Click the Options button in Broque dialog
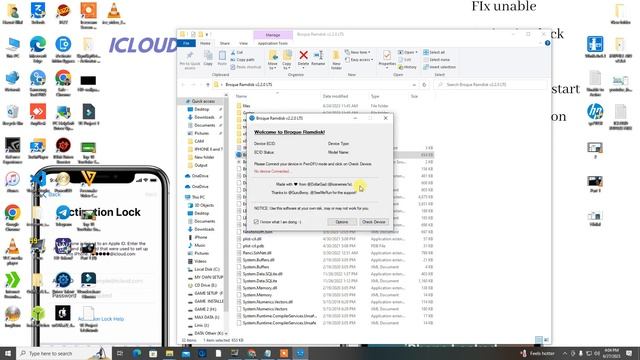This screenshot has width=640, height=360. [x=342, y=222]
